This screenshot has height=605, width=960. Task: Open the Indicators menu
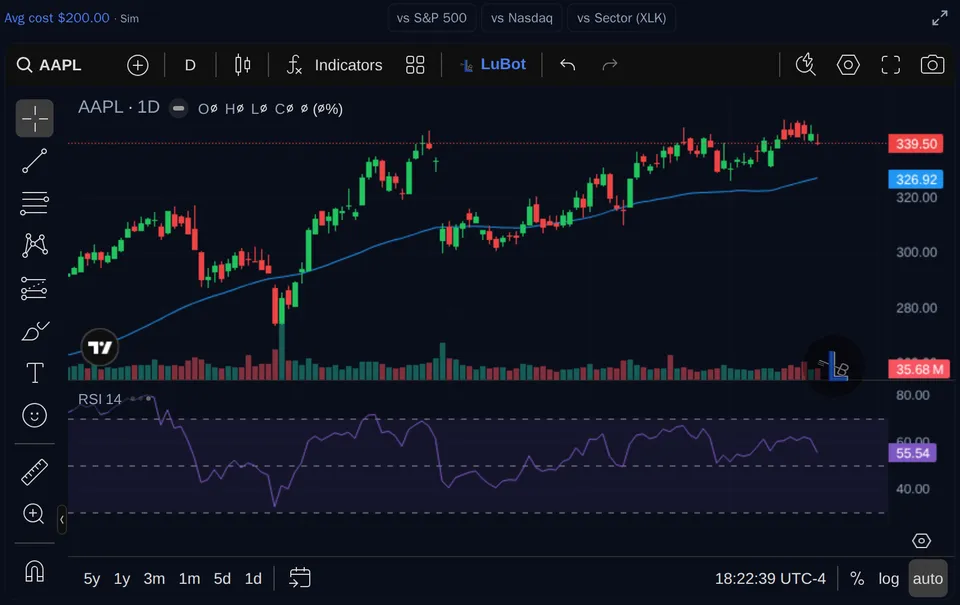[334, 65]
